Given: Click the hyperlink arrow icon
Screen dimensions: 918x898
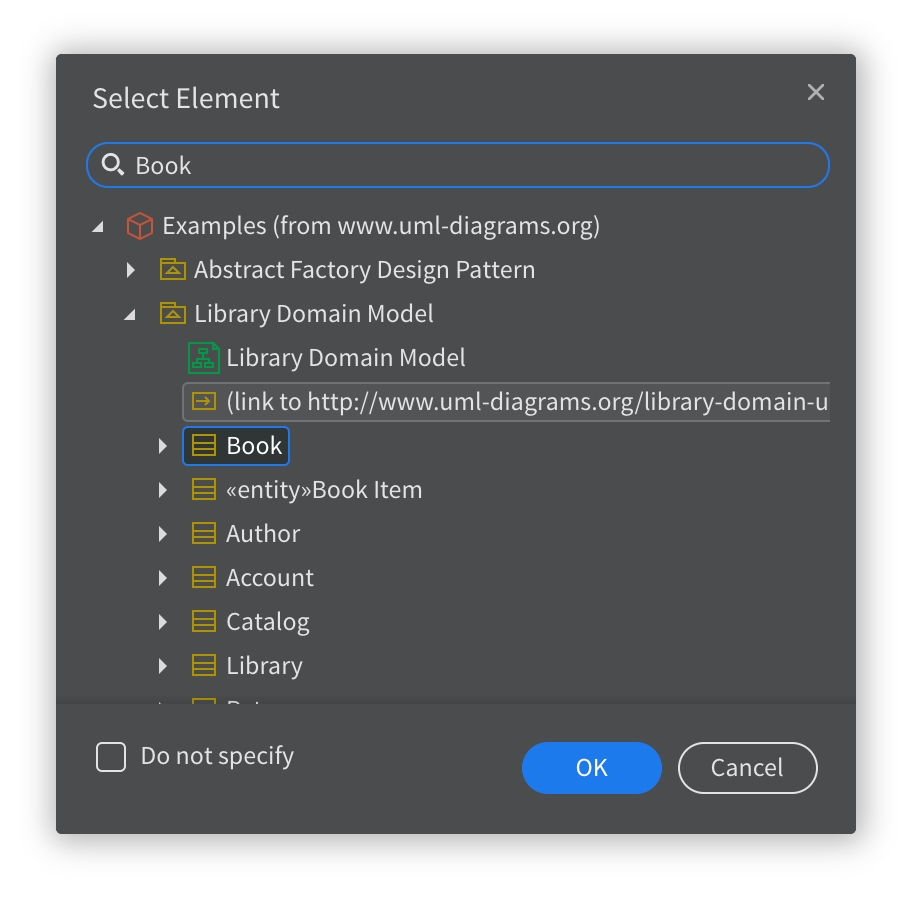Looking at the screenshot, I should point(204,402).
